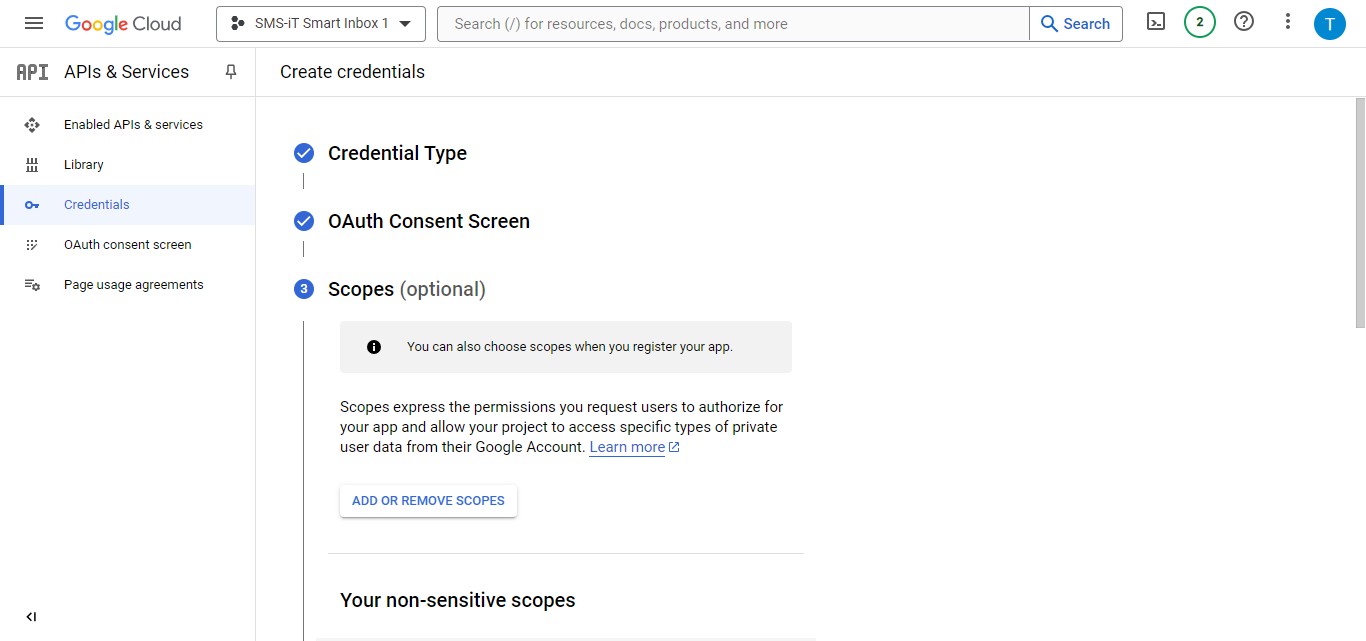Follow the Learn more link

(627, 448)
